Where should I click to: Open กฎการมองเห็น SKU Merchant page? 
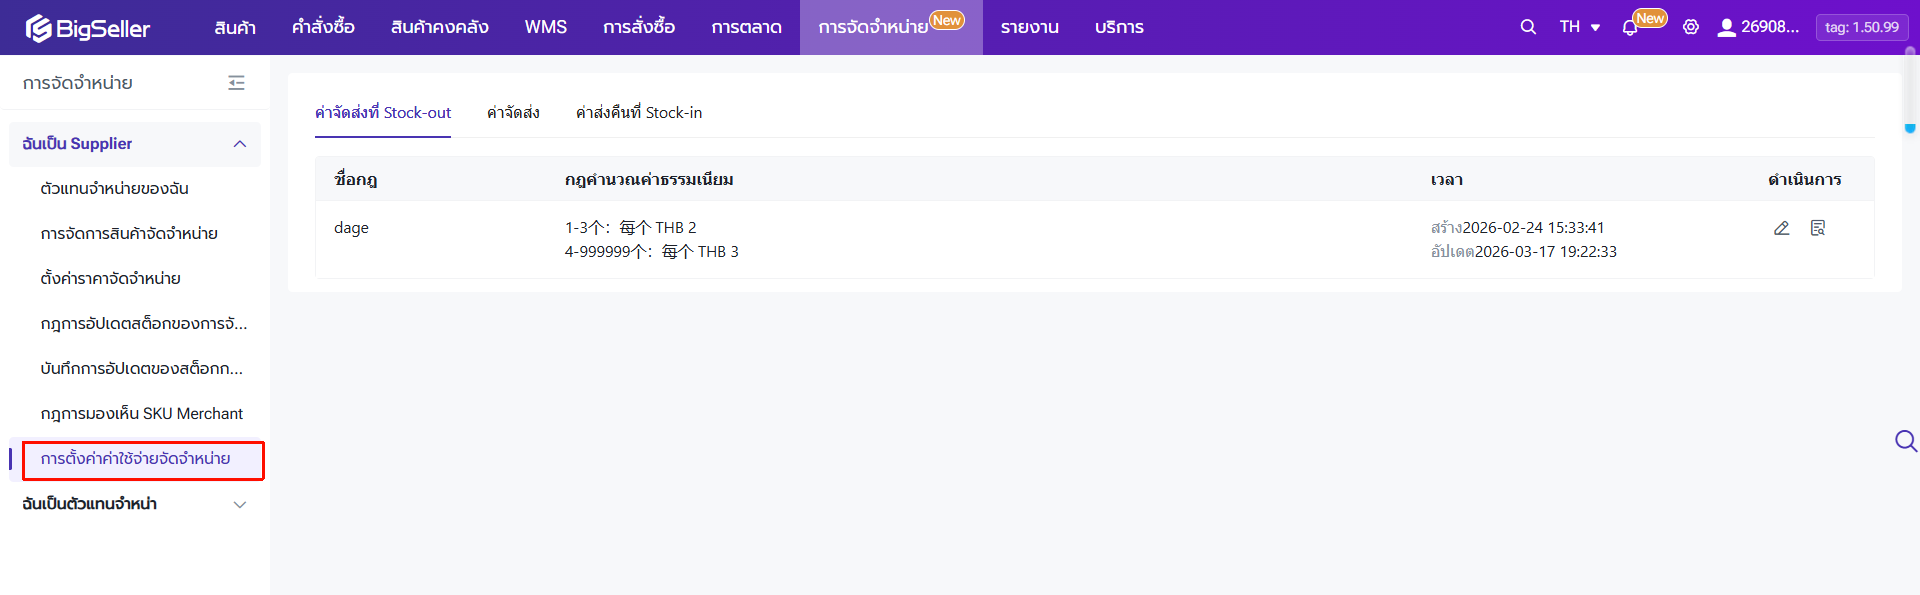pos(141,414)
